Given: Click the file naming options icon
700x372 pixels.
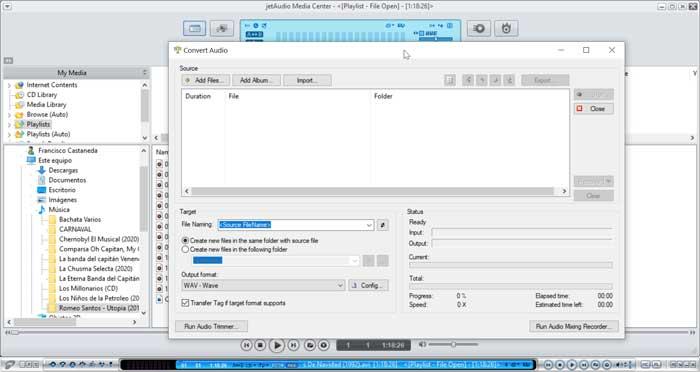Looking at the screenshot, I should (382, 225).
